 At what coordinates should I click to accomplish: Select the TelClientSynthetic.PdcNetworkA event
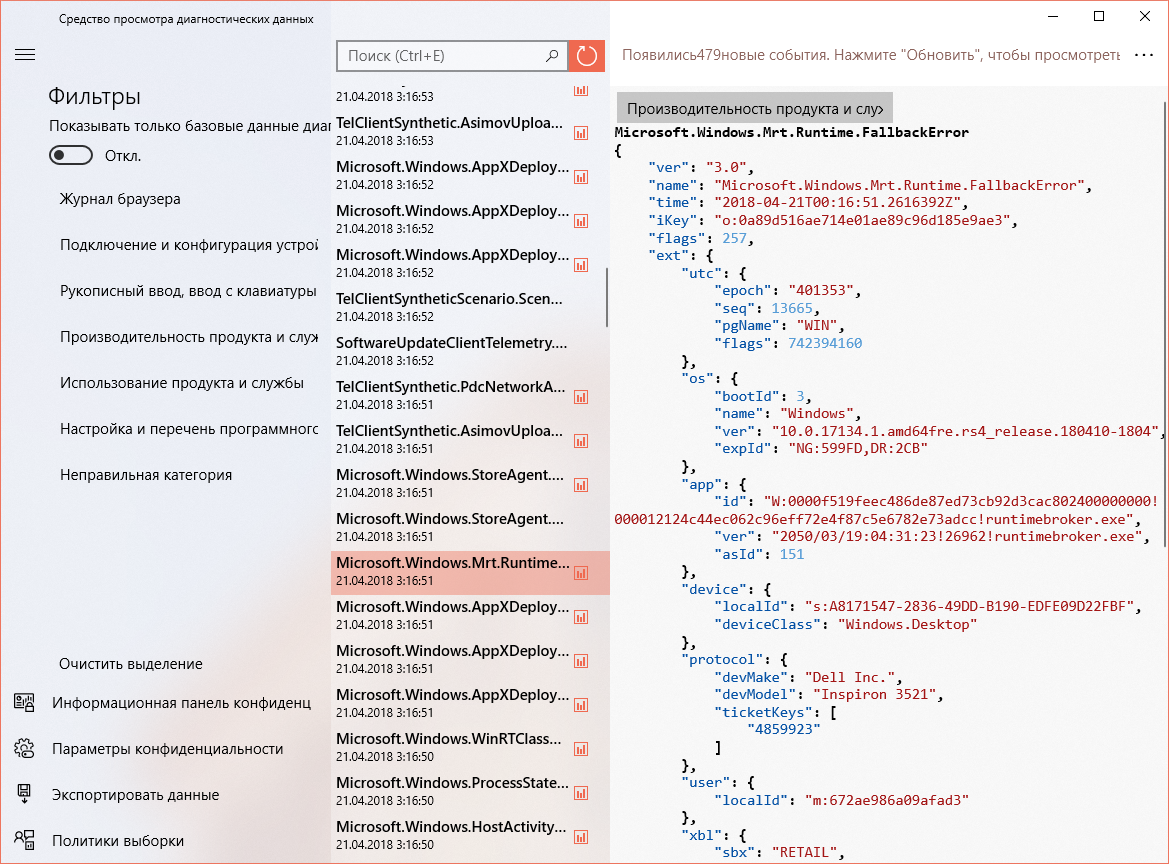tap(470, 394)
